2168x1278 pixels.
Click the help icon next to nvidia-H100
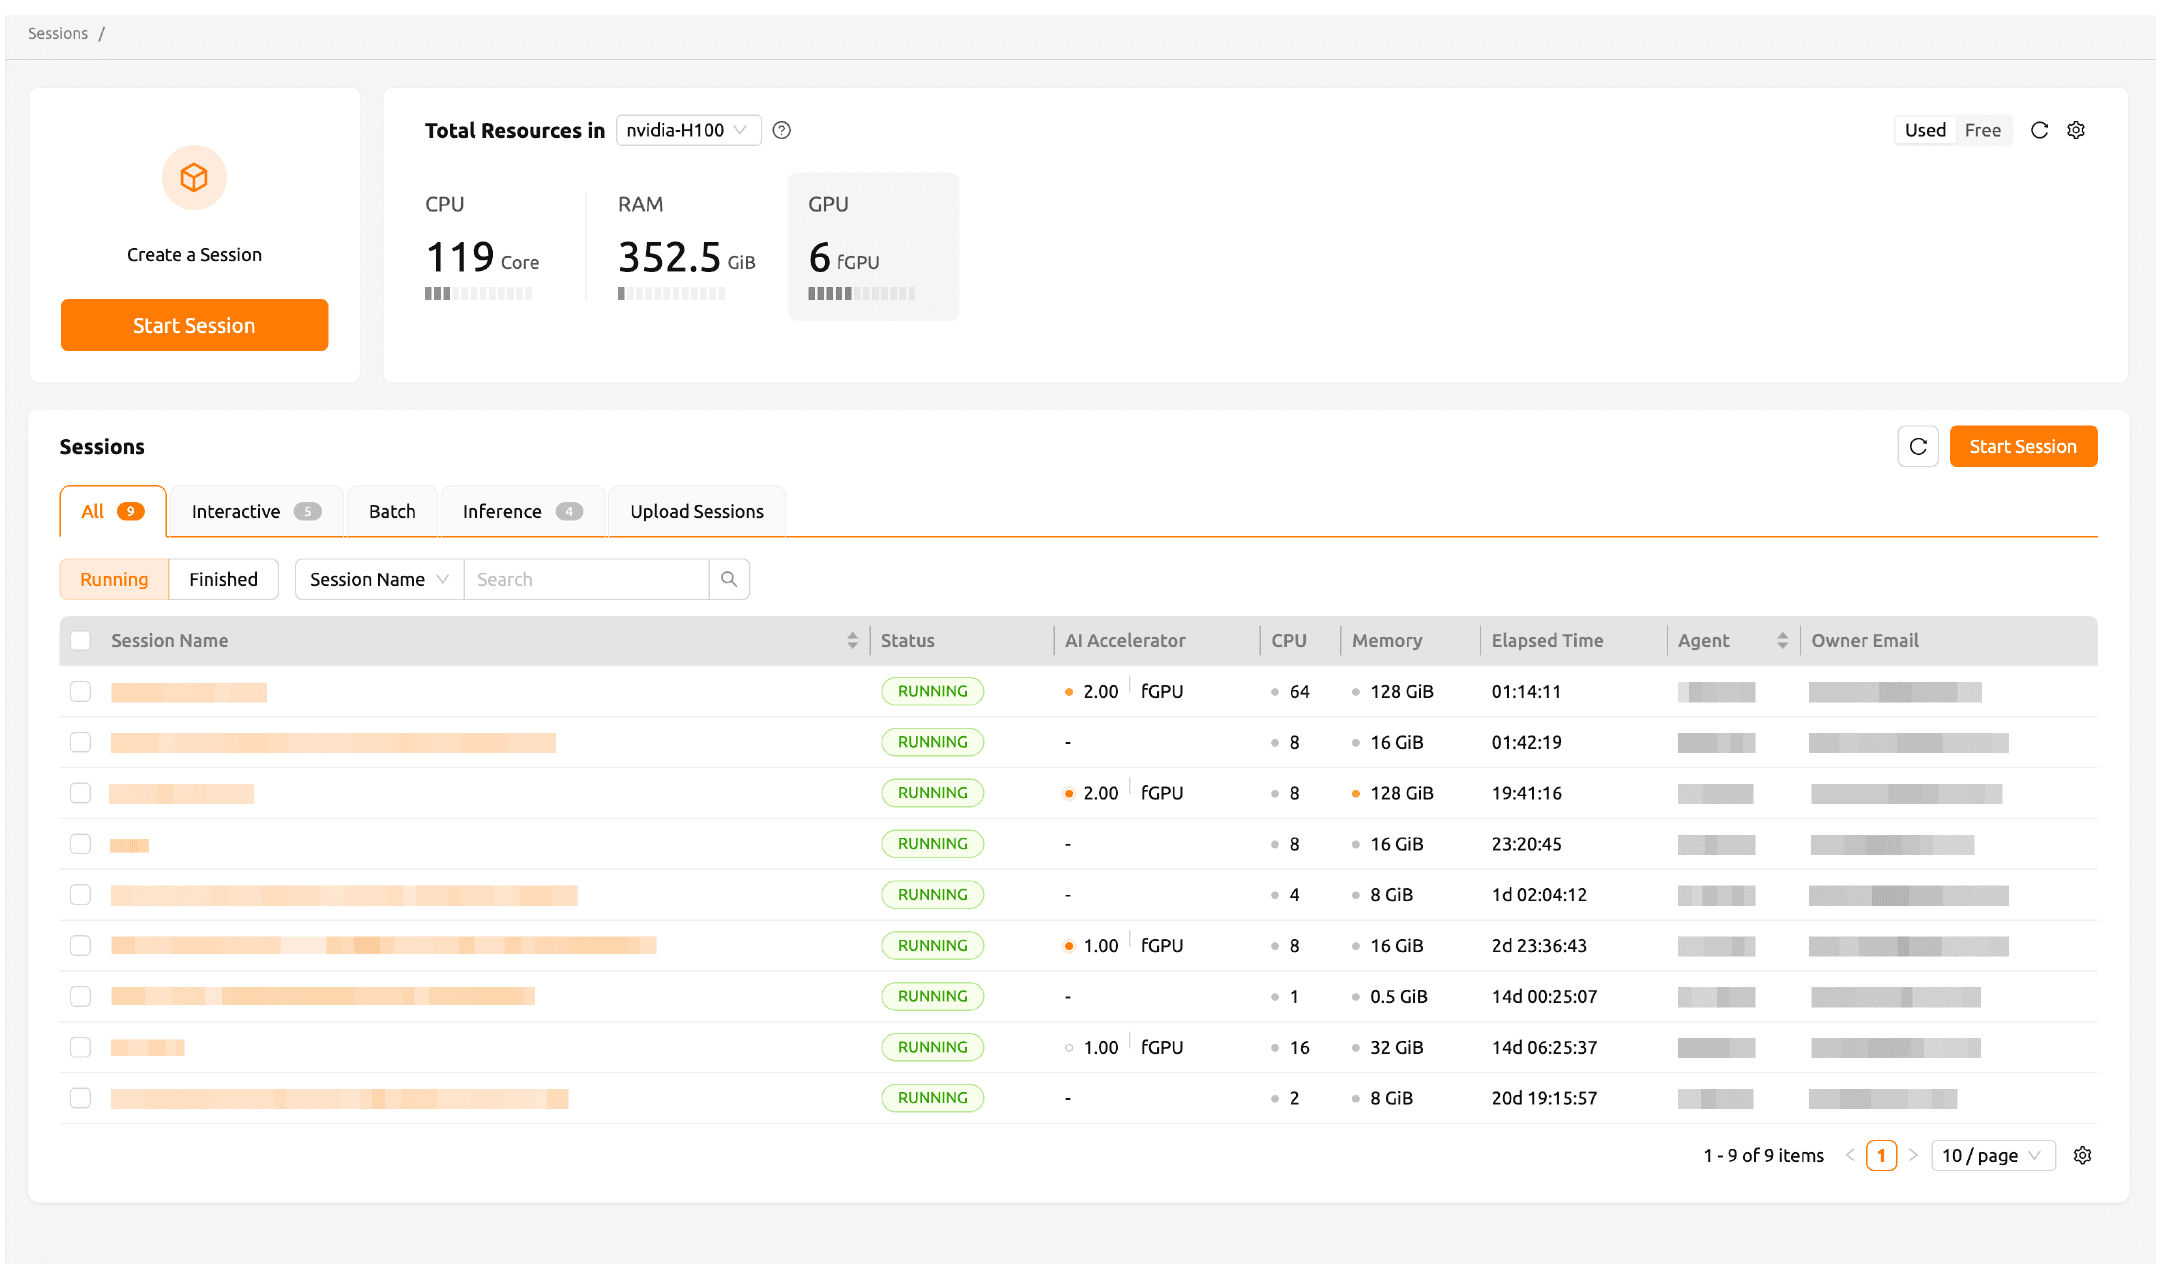pos(781,130)
